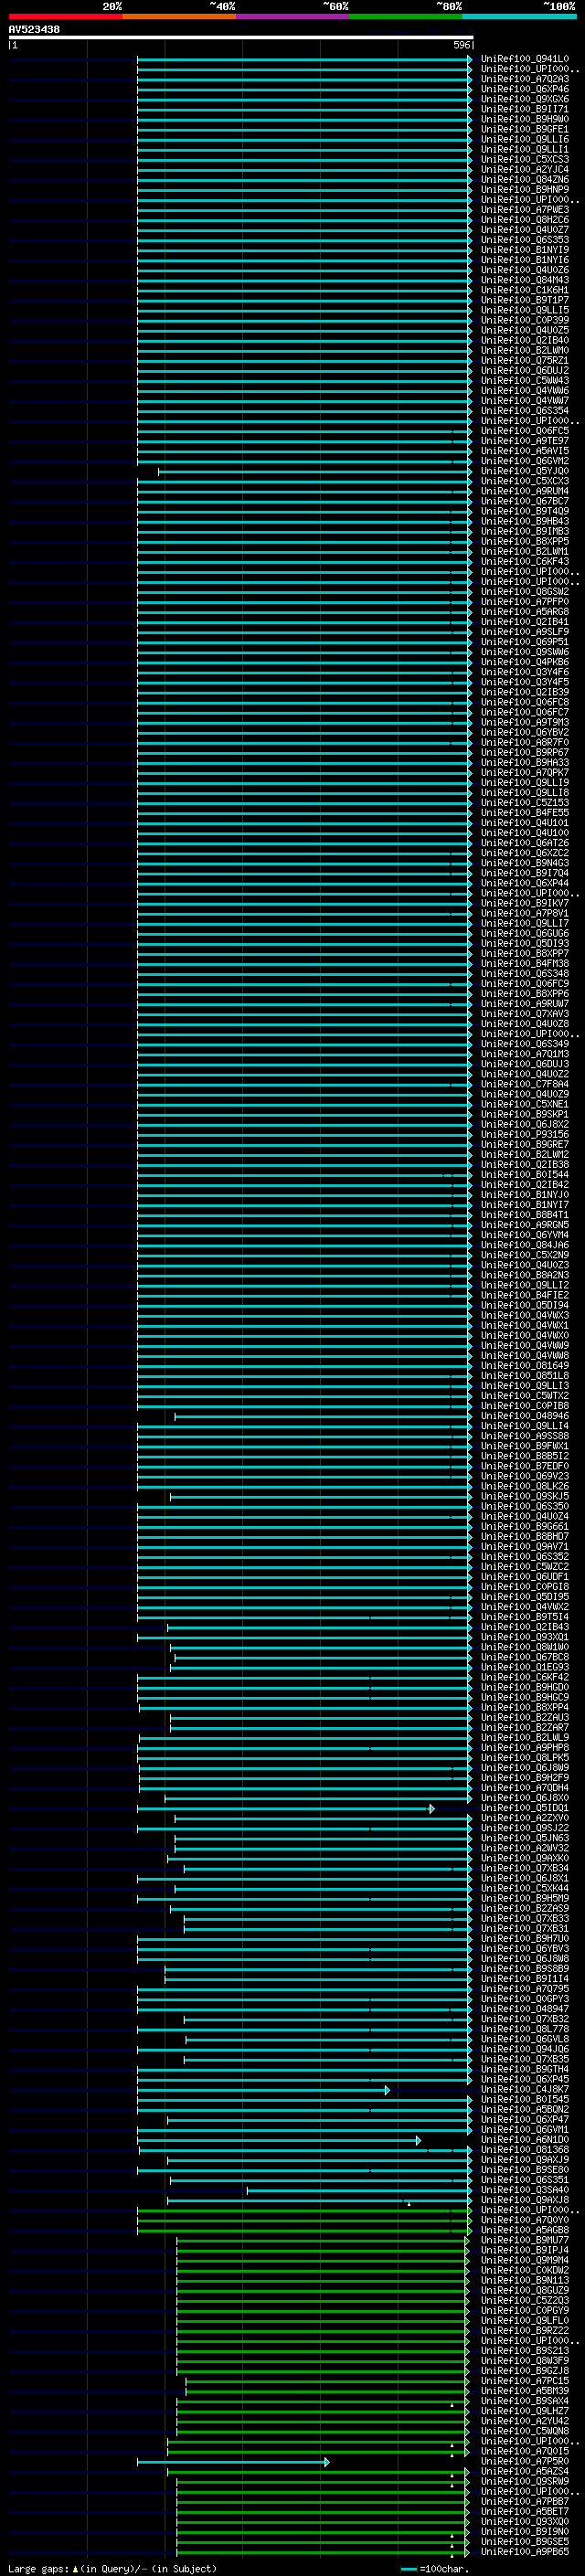Click the green ~80% identity legend segment
The width and height of the screenshot is (585, 2576).
[x=405, y=16]
